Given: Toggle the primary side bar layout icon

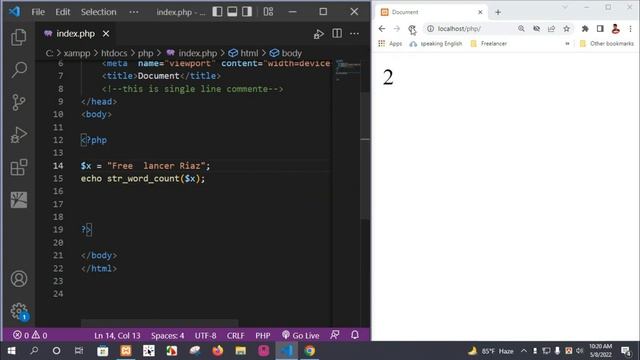Looking at the screenshot, I should [218, 12].
